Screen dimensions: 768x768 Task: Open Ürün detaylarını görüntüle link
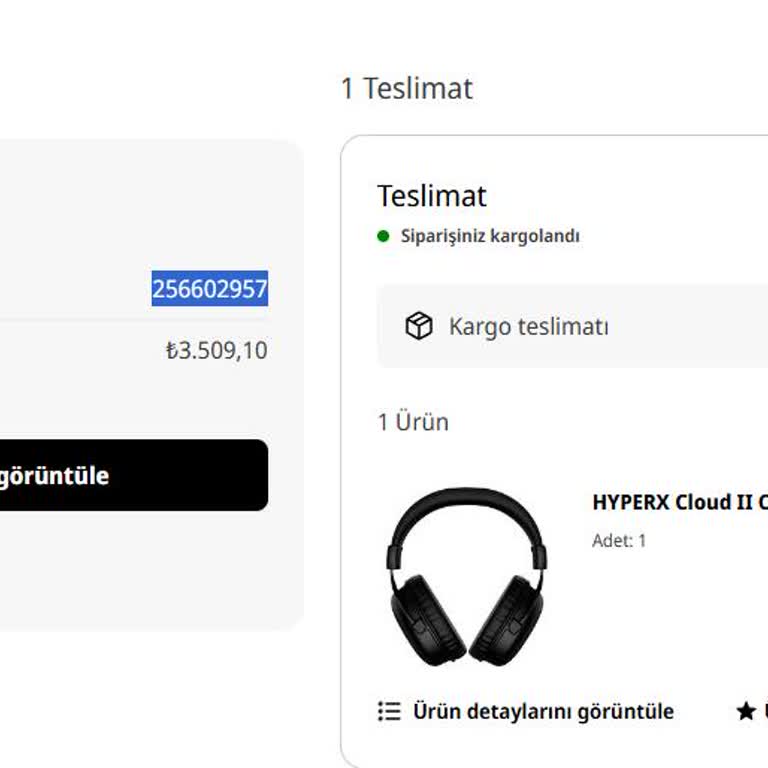click(x=543, y=711)
